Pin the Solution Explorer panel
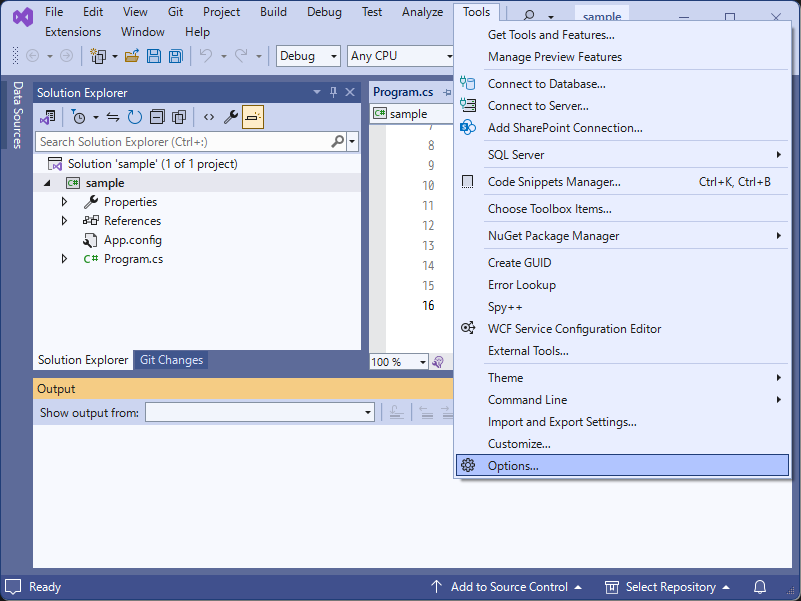The height and width of the screenshot is (601, 801). (334, 92)
